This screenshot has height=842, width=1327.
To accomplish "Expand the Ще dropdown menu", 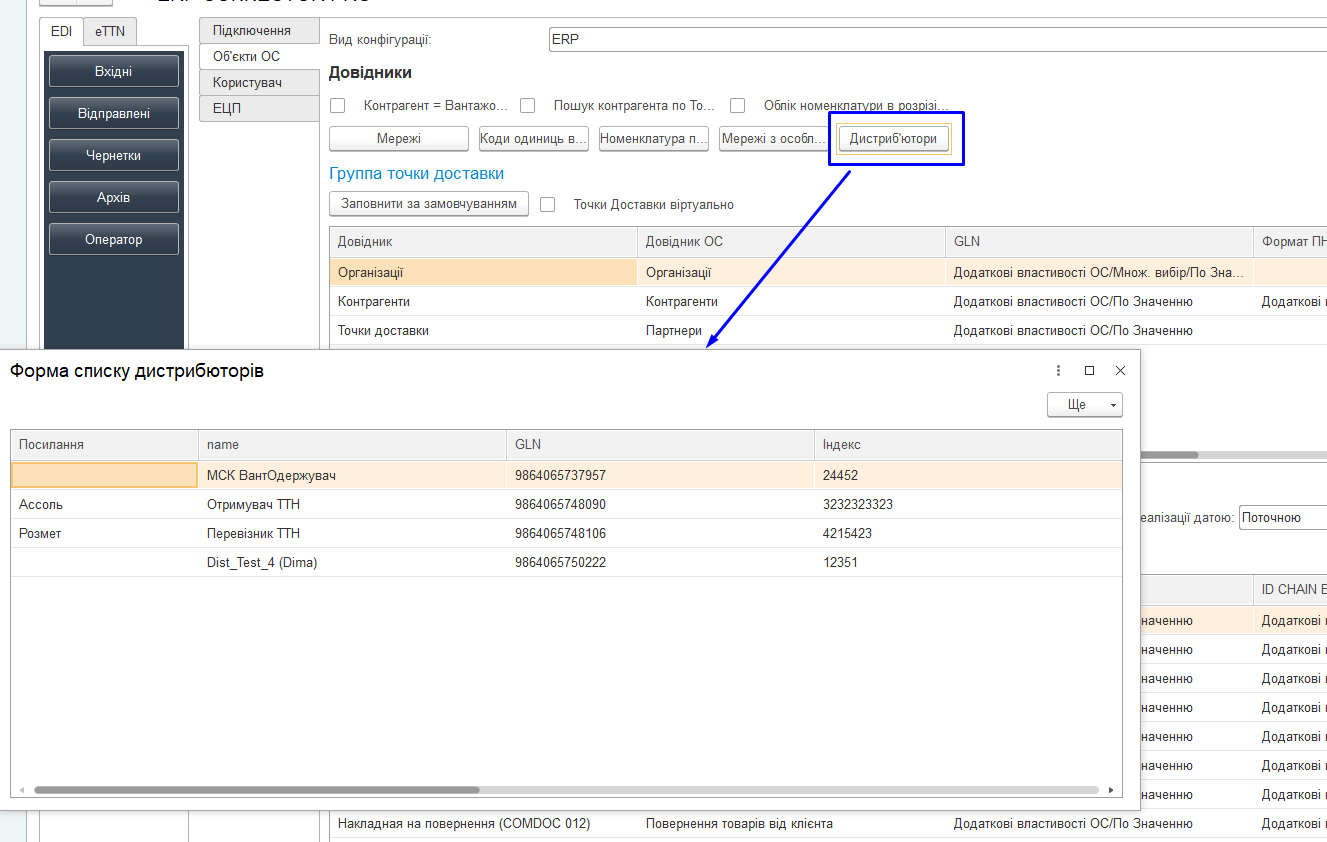I will pyautogui.click(x=1084, y=405).
